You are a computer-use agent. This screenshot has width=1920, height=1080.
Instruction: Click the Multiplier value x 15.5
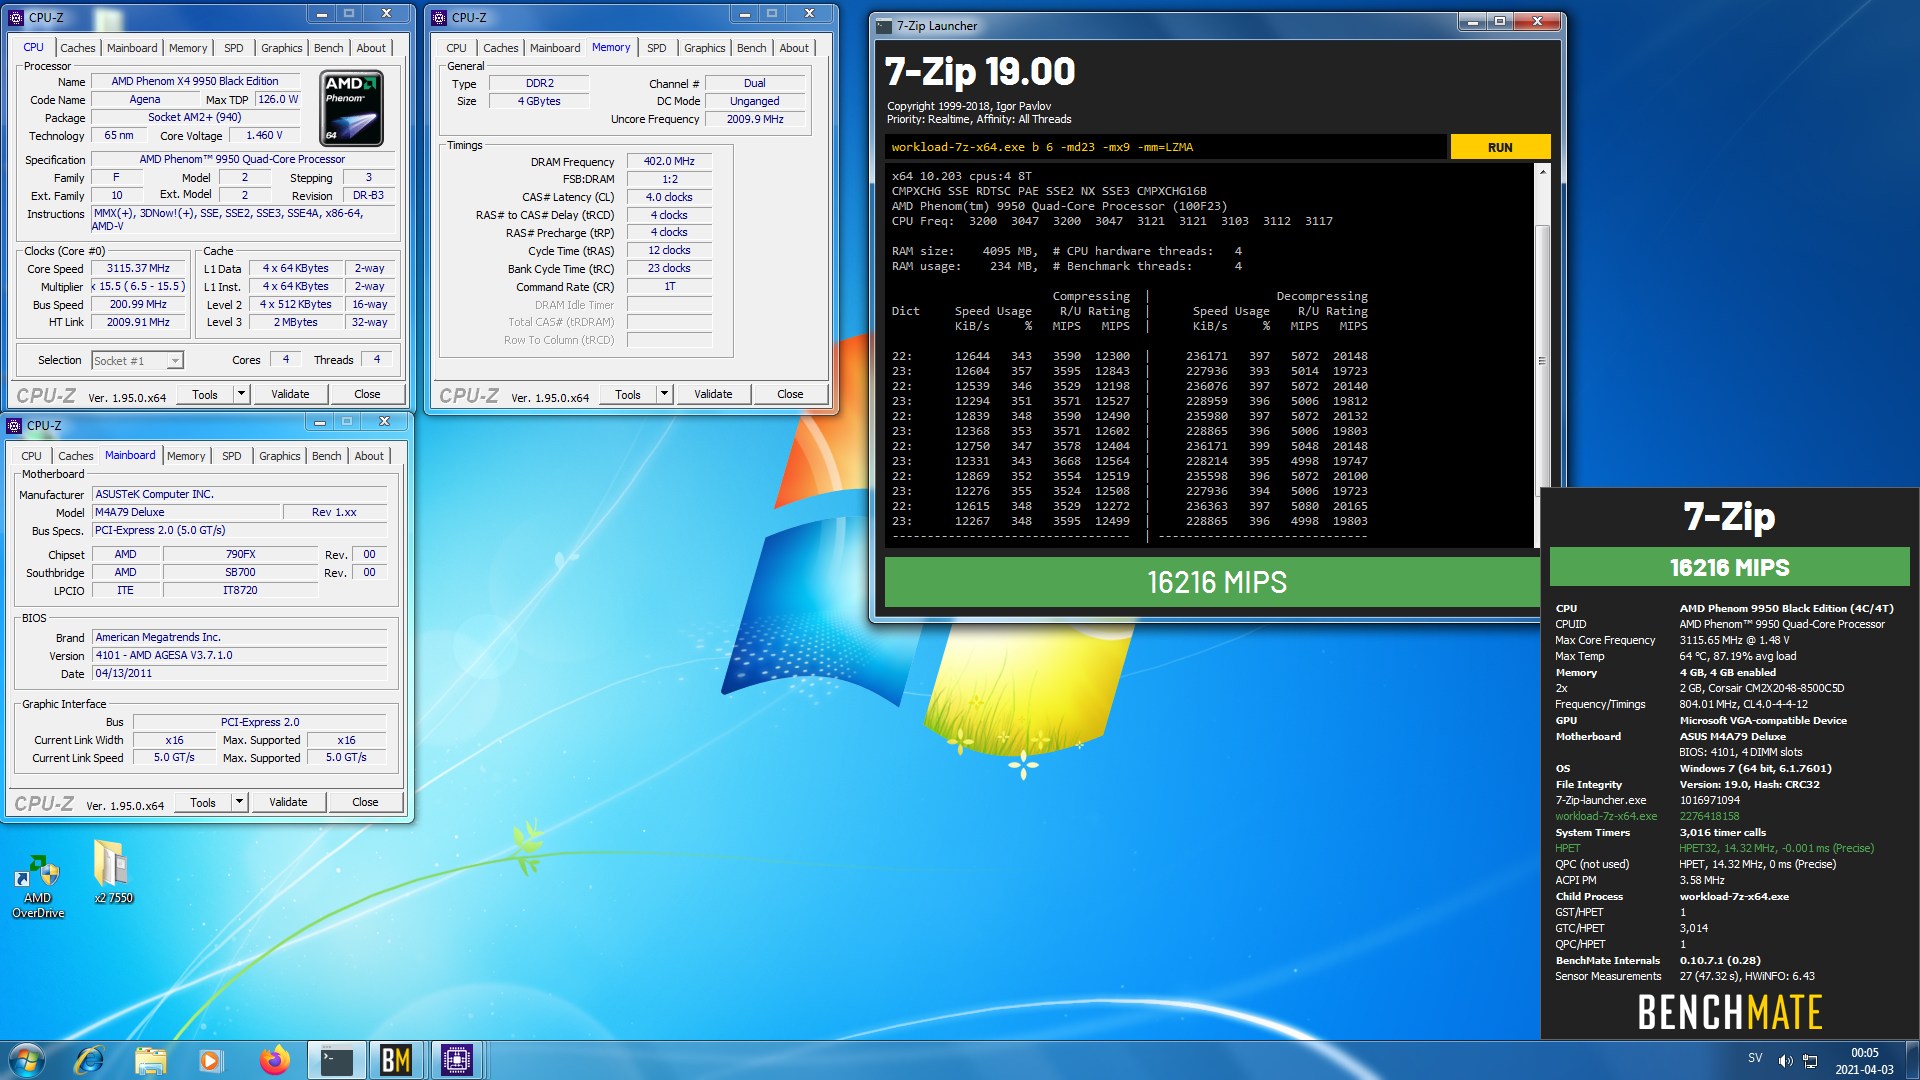coord(139,287)
